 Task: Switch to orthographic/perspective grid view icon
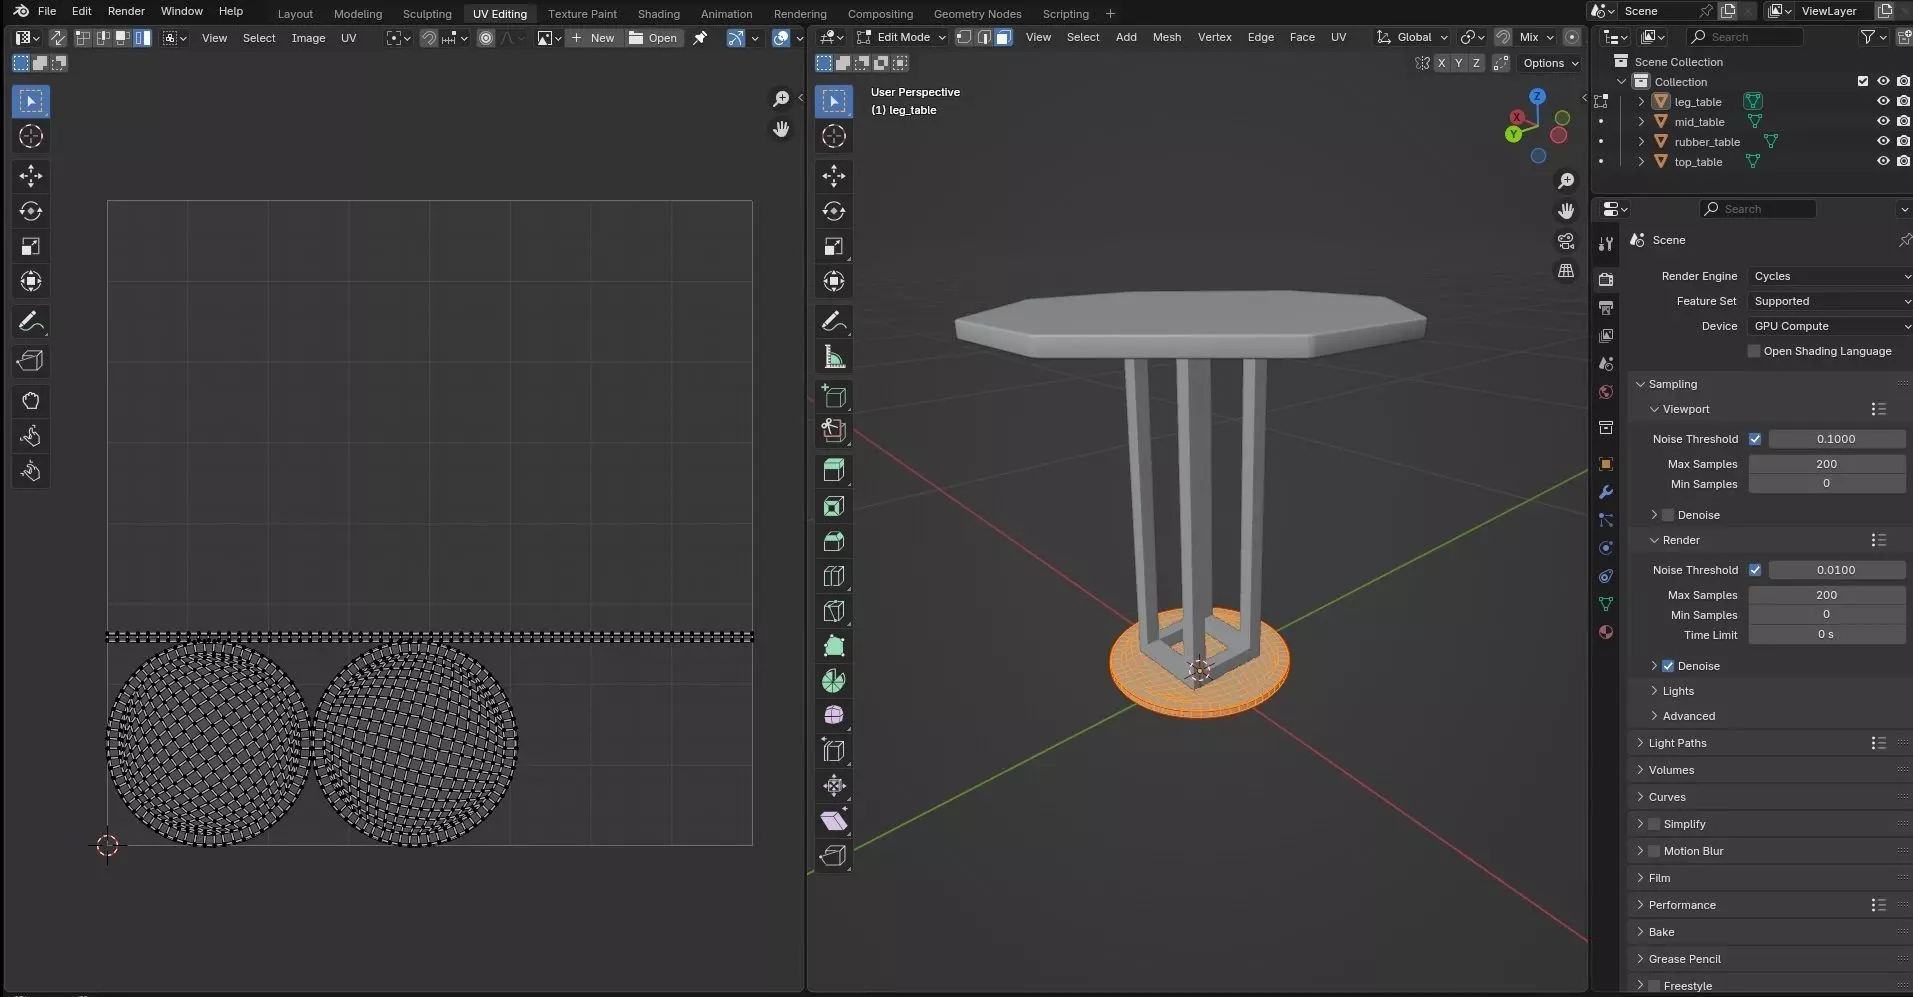click(x=1566, y=271)
